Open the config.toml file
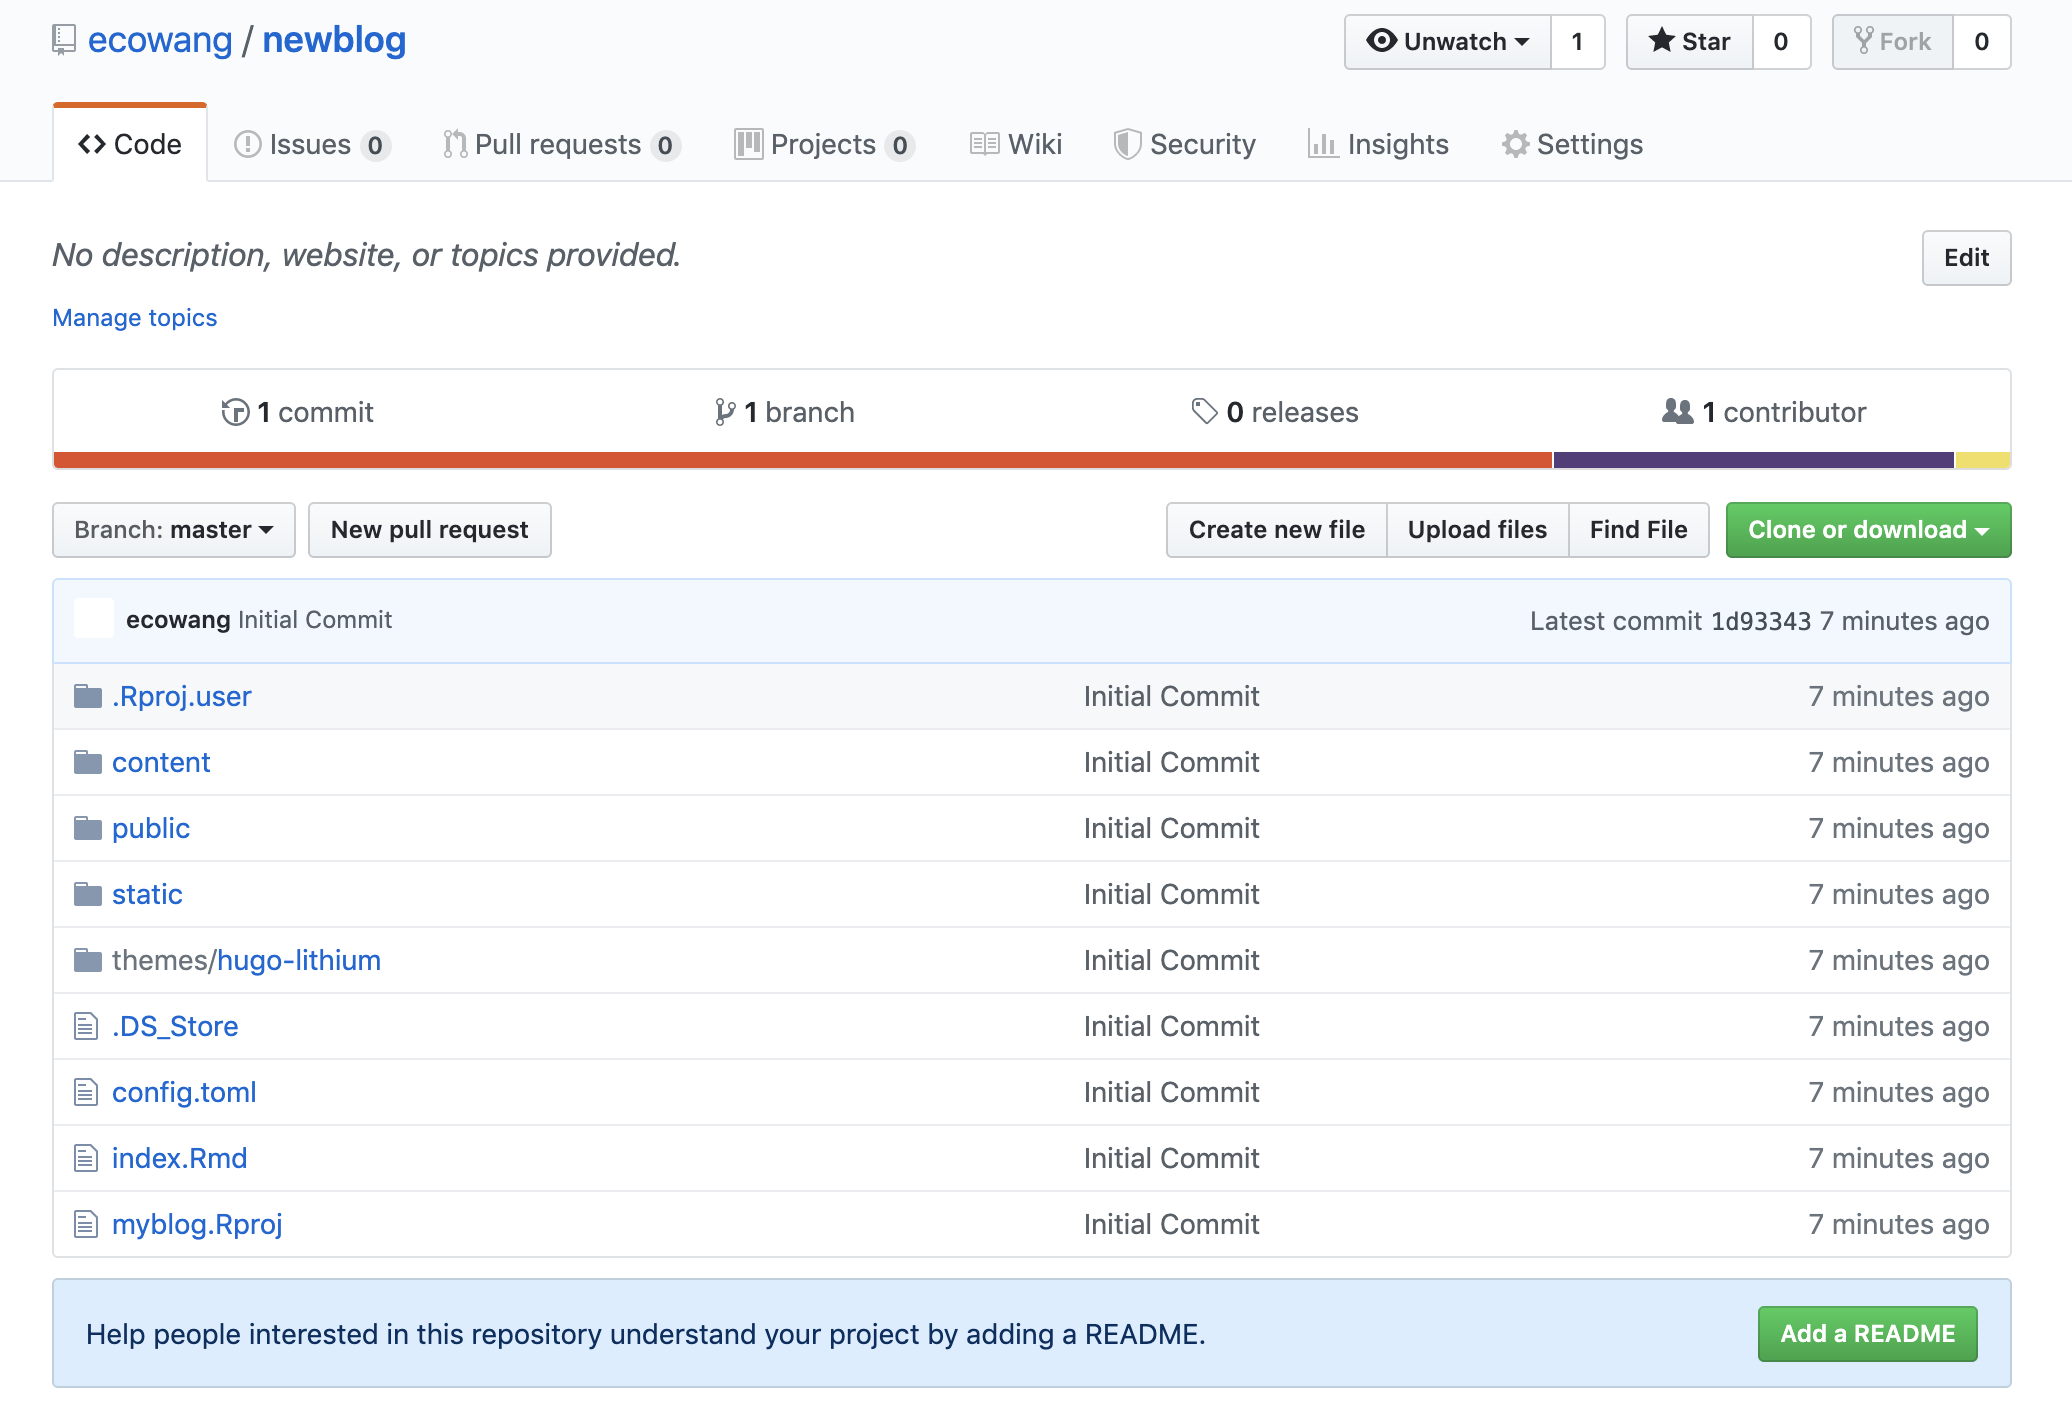This screenshot has width=2072, height=1408. tap(184, 1092)
